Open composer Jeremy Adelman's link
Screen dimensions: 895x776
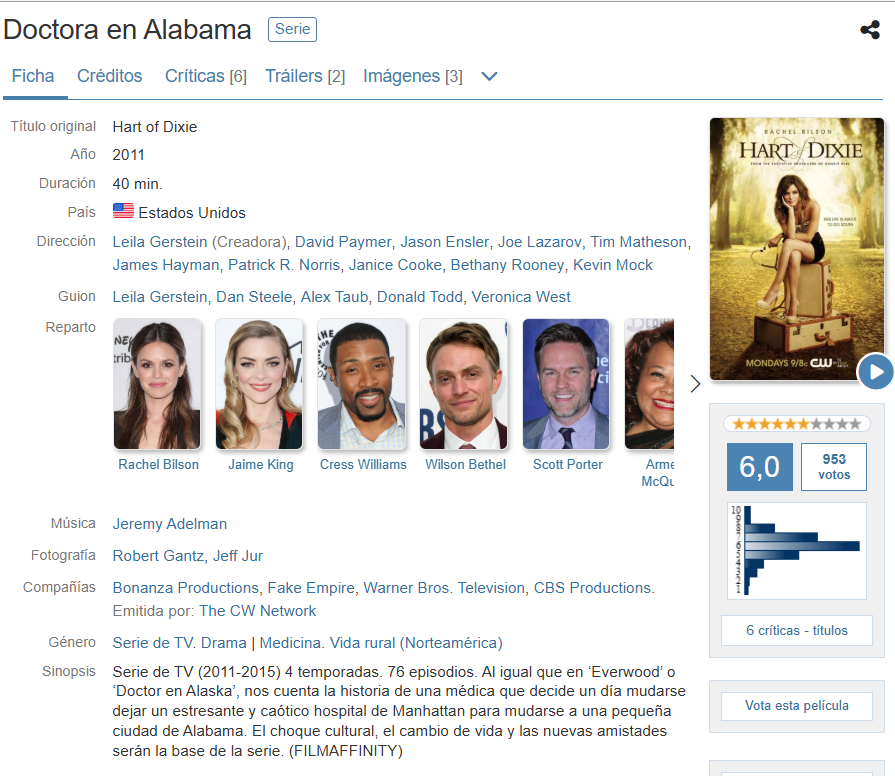[170, 524]
